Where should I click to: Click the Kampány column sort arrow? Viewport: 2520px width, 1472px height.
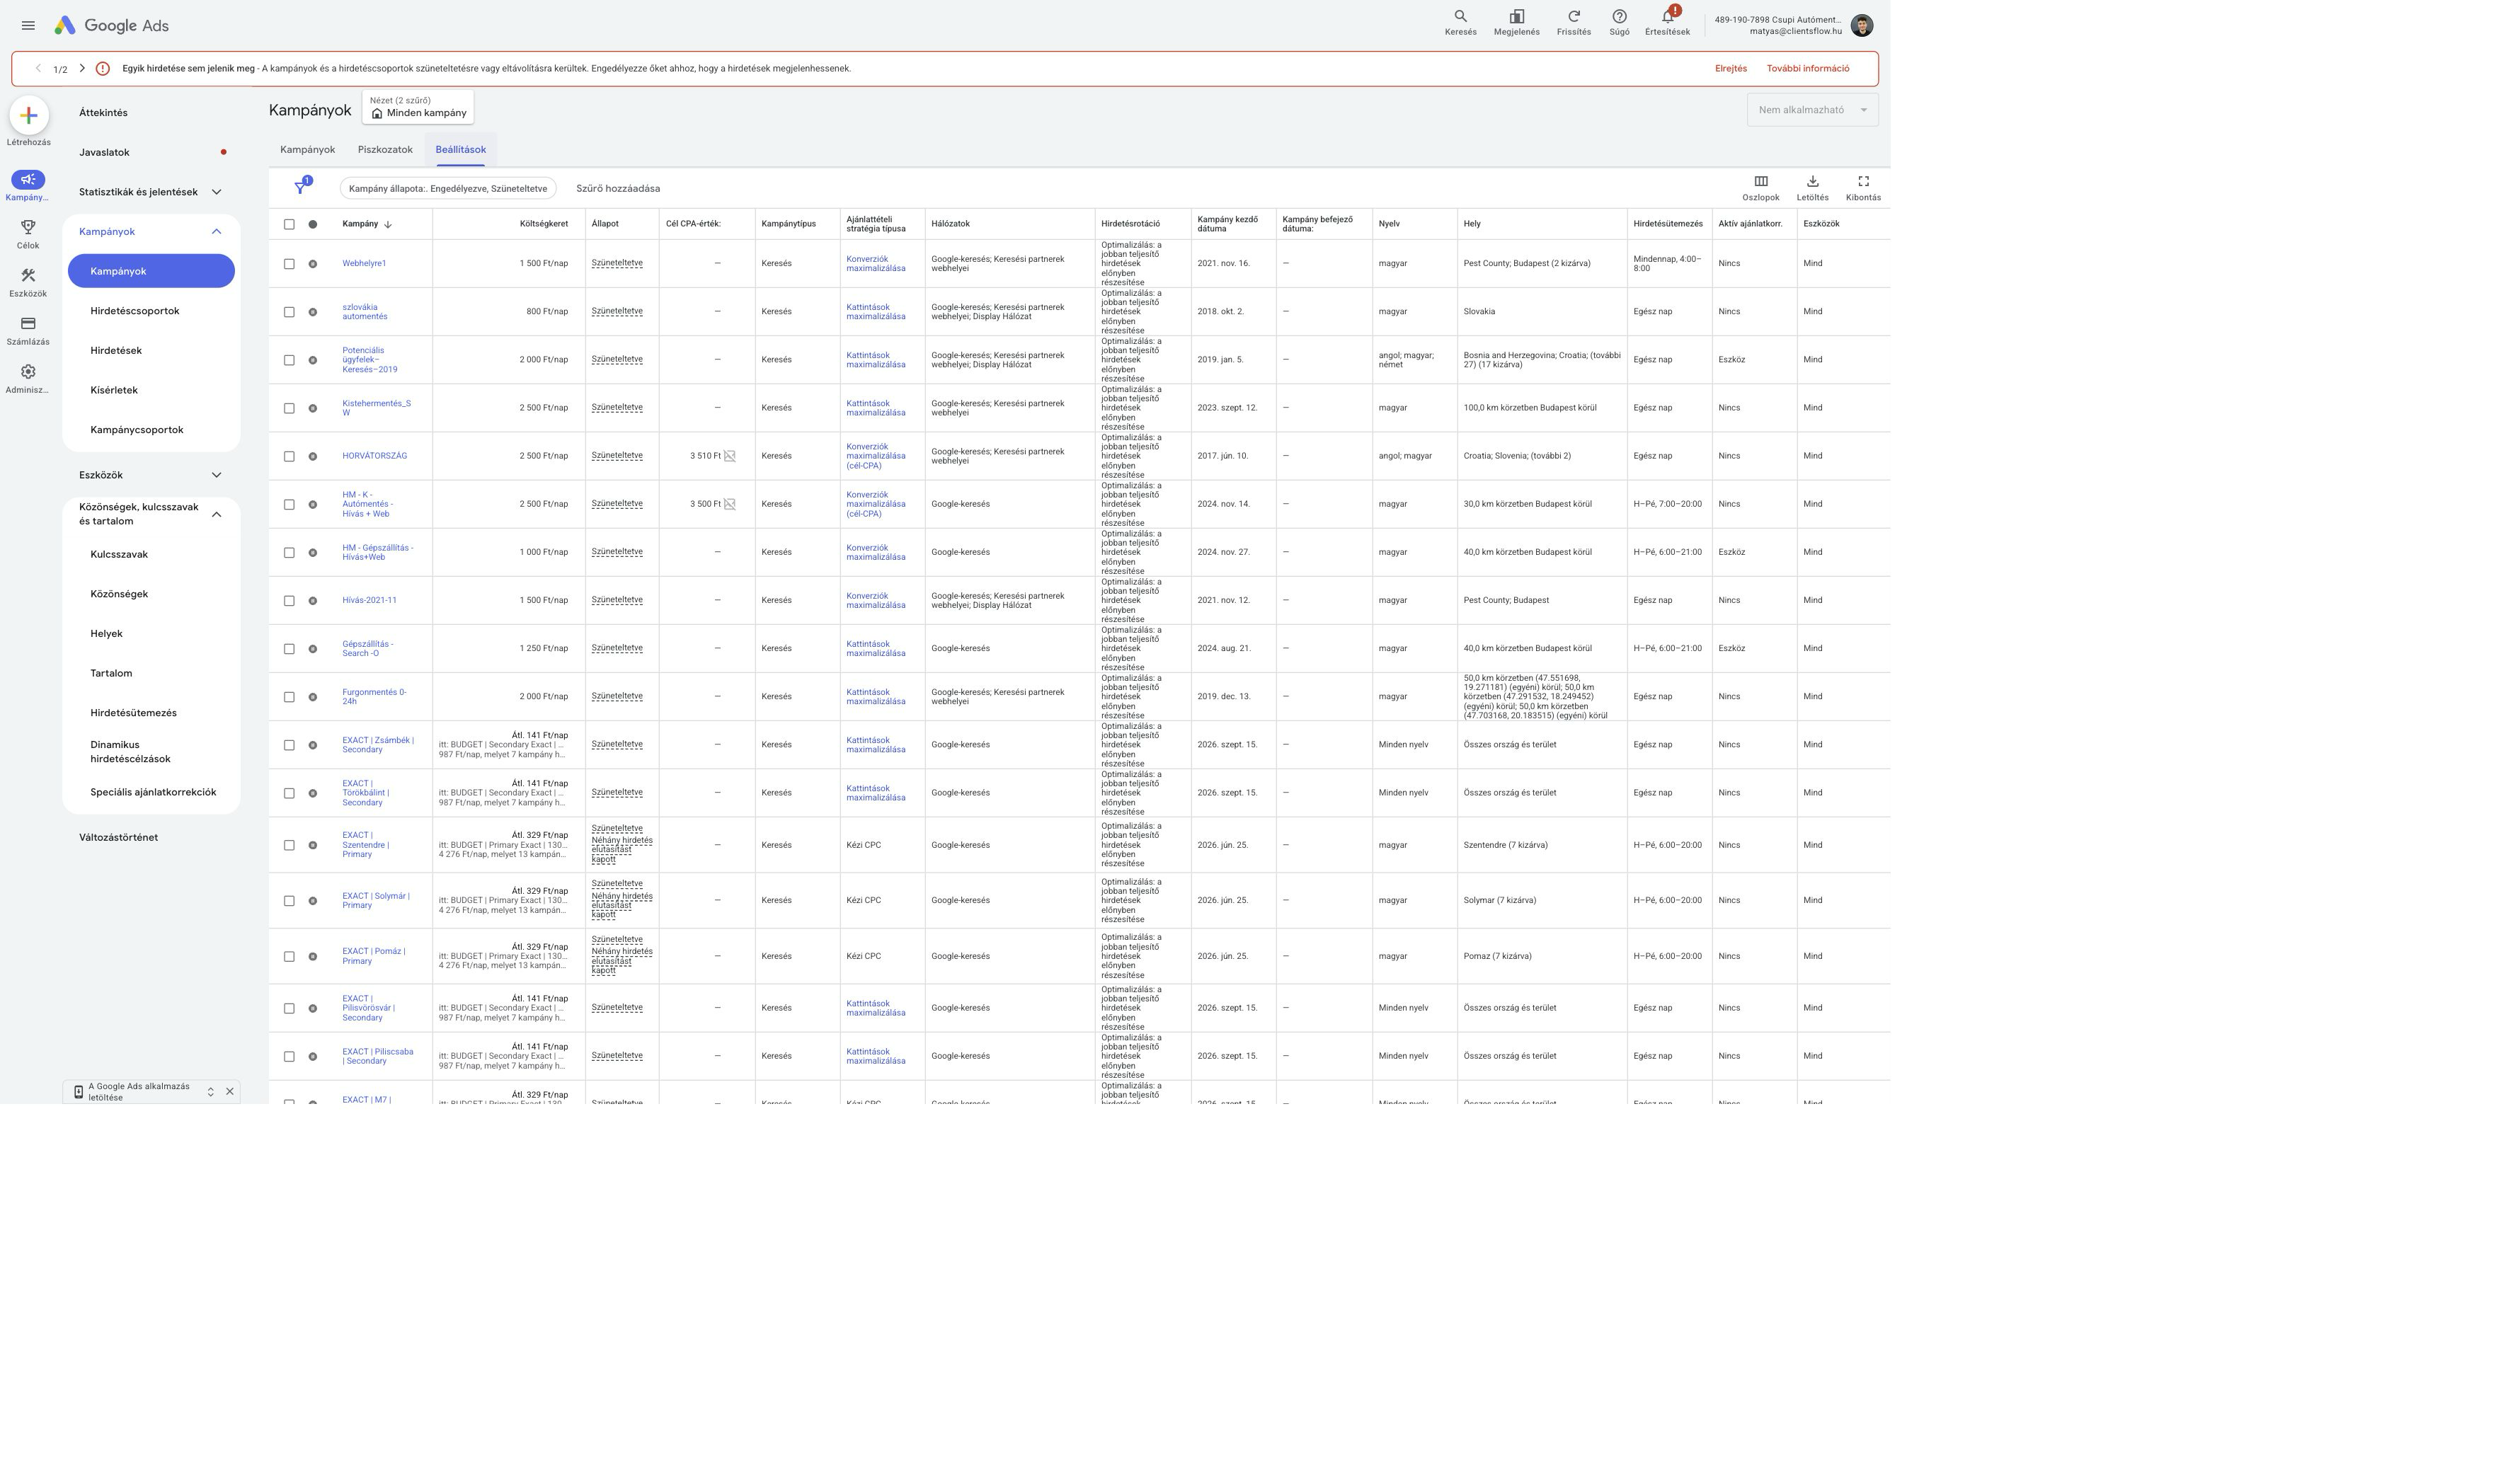click(388, 225)
